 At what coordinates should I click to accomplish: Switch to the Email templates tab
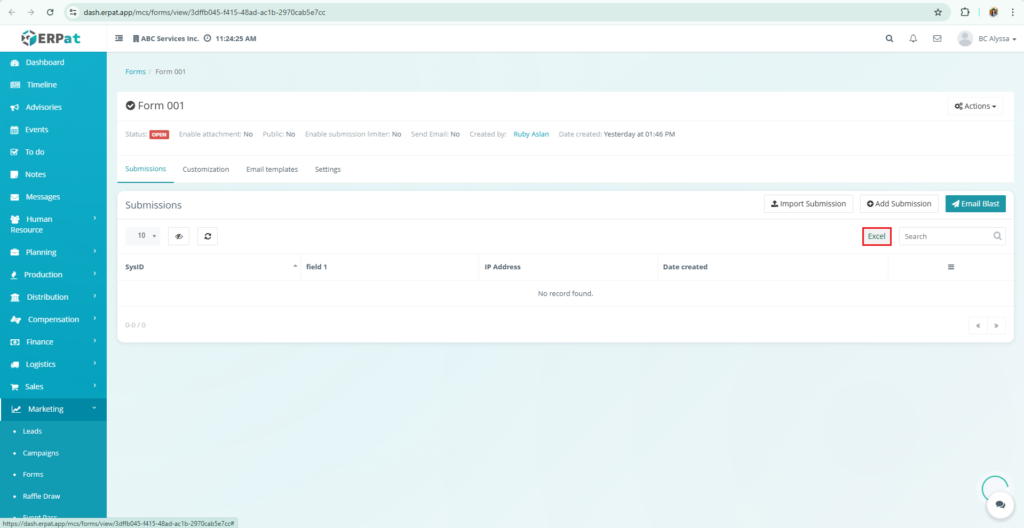click(x=272, y=169)
